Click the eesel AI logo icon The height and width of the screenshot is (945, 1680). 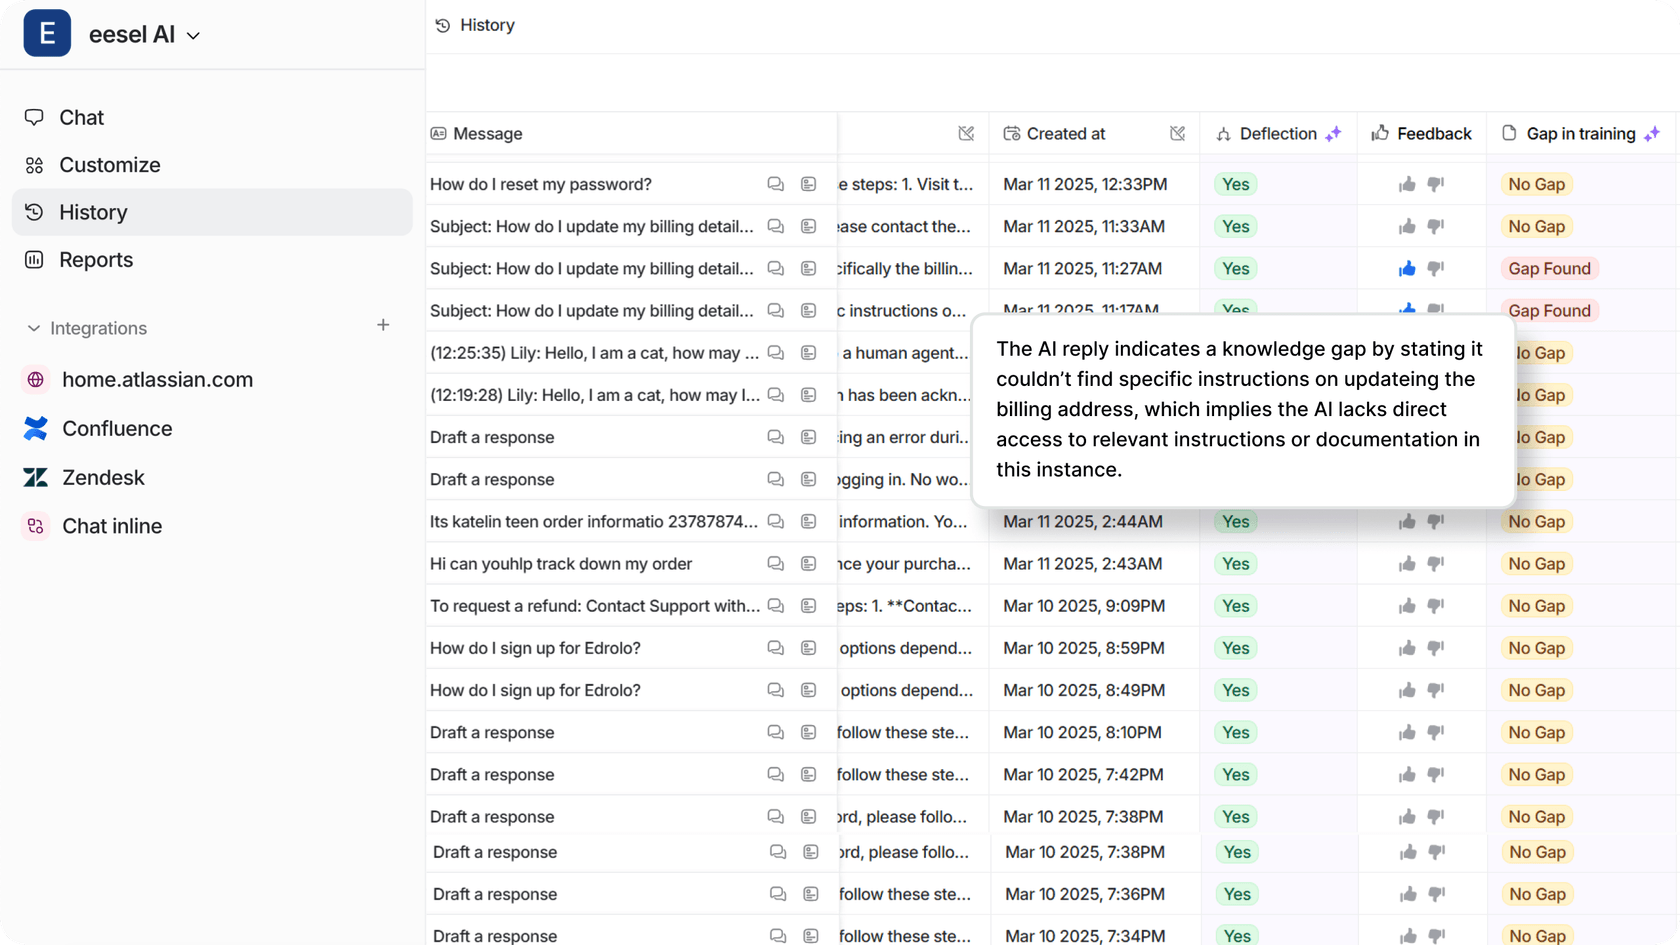coord(47,33)
